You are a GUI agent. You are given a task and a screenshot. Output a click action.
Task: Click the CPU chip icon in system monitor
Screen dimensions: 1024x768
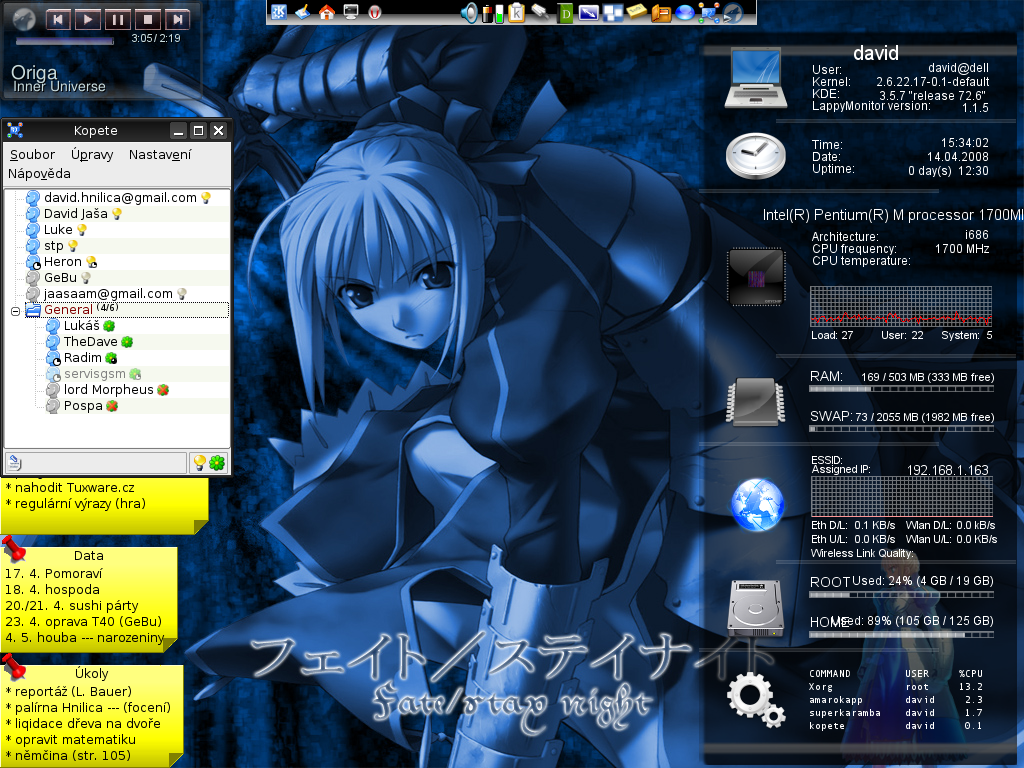pyautogui.click(x=756, y=276)
